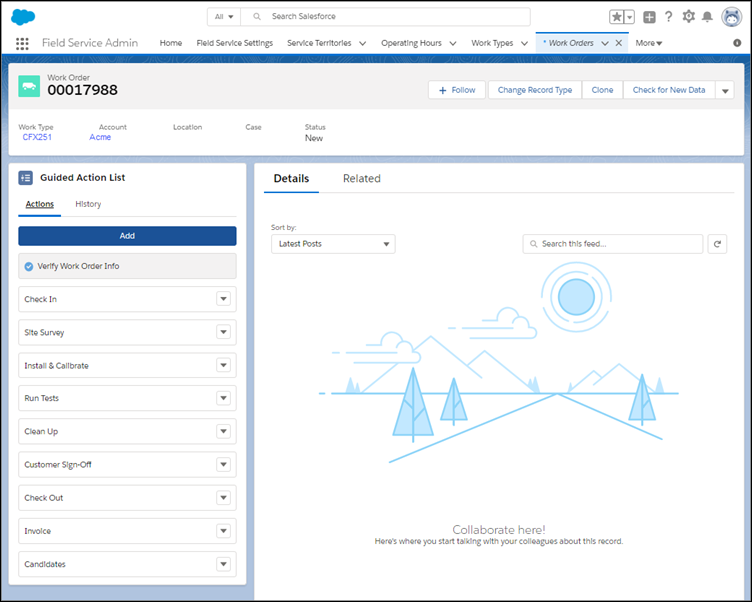This screenshot has width=752, height=602.
Task: Open the Site Survey action dropdown
Action: (223, 332)
